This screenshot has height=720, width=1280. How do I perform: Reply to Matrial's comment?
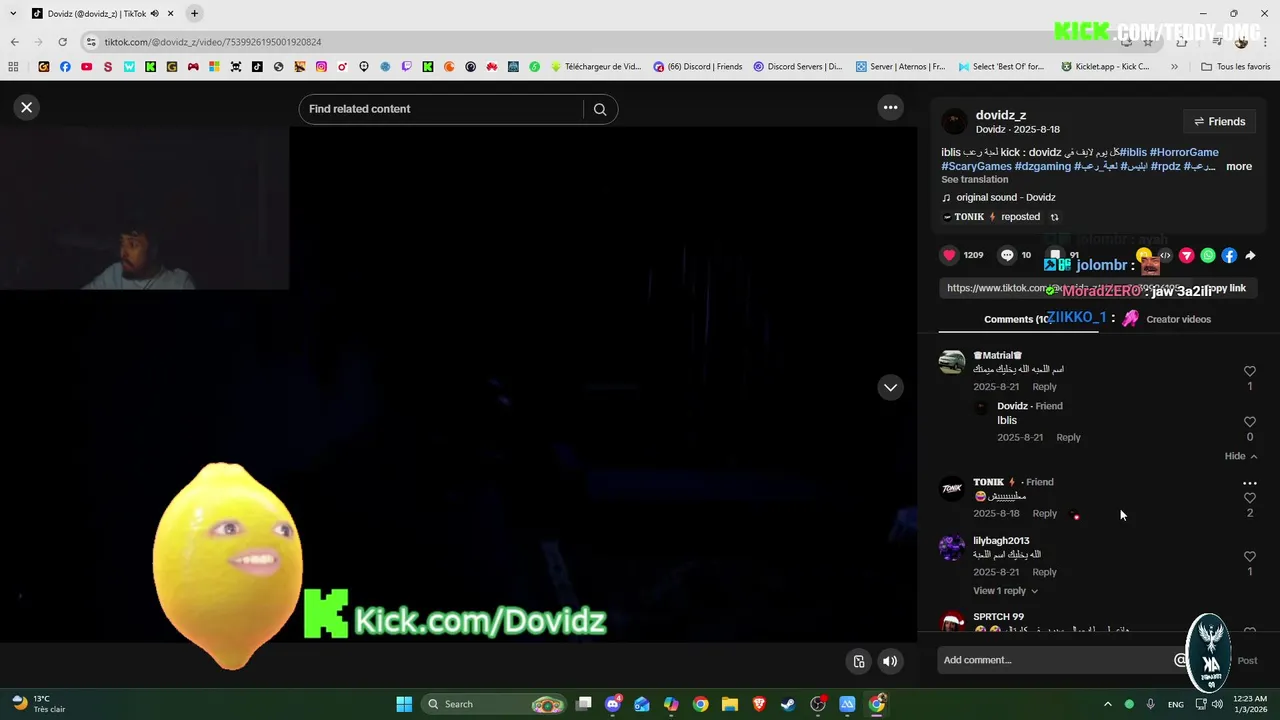tap(1044, 386)
